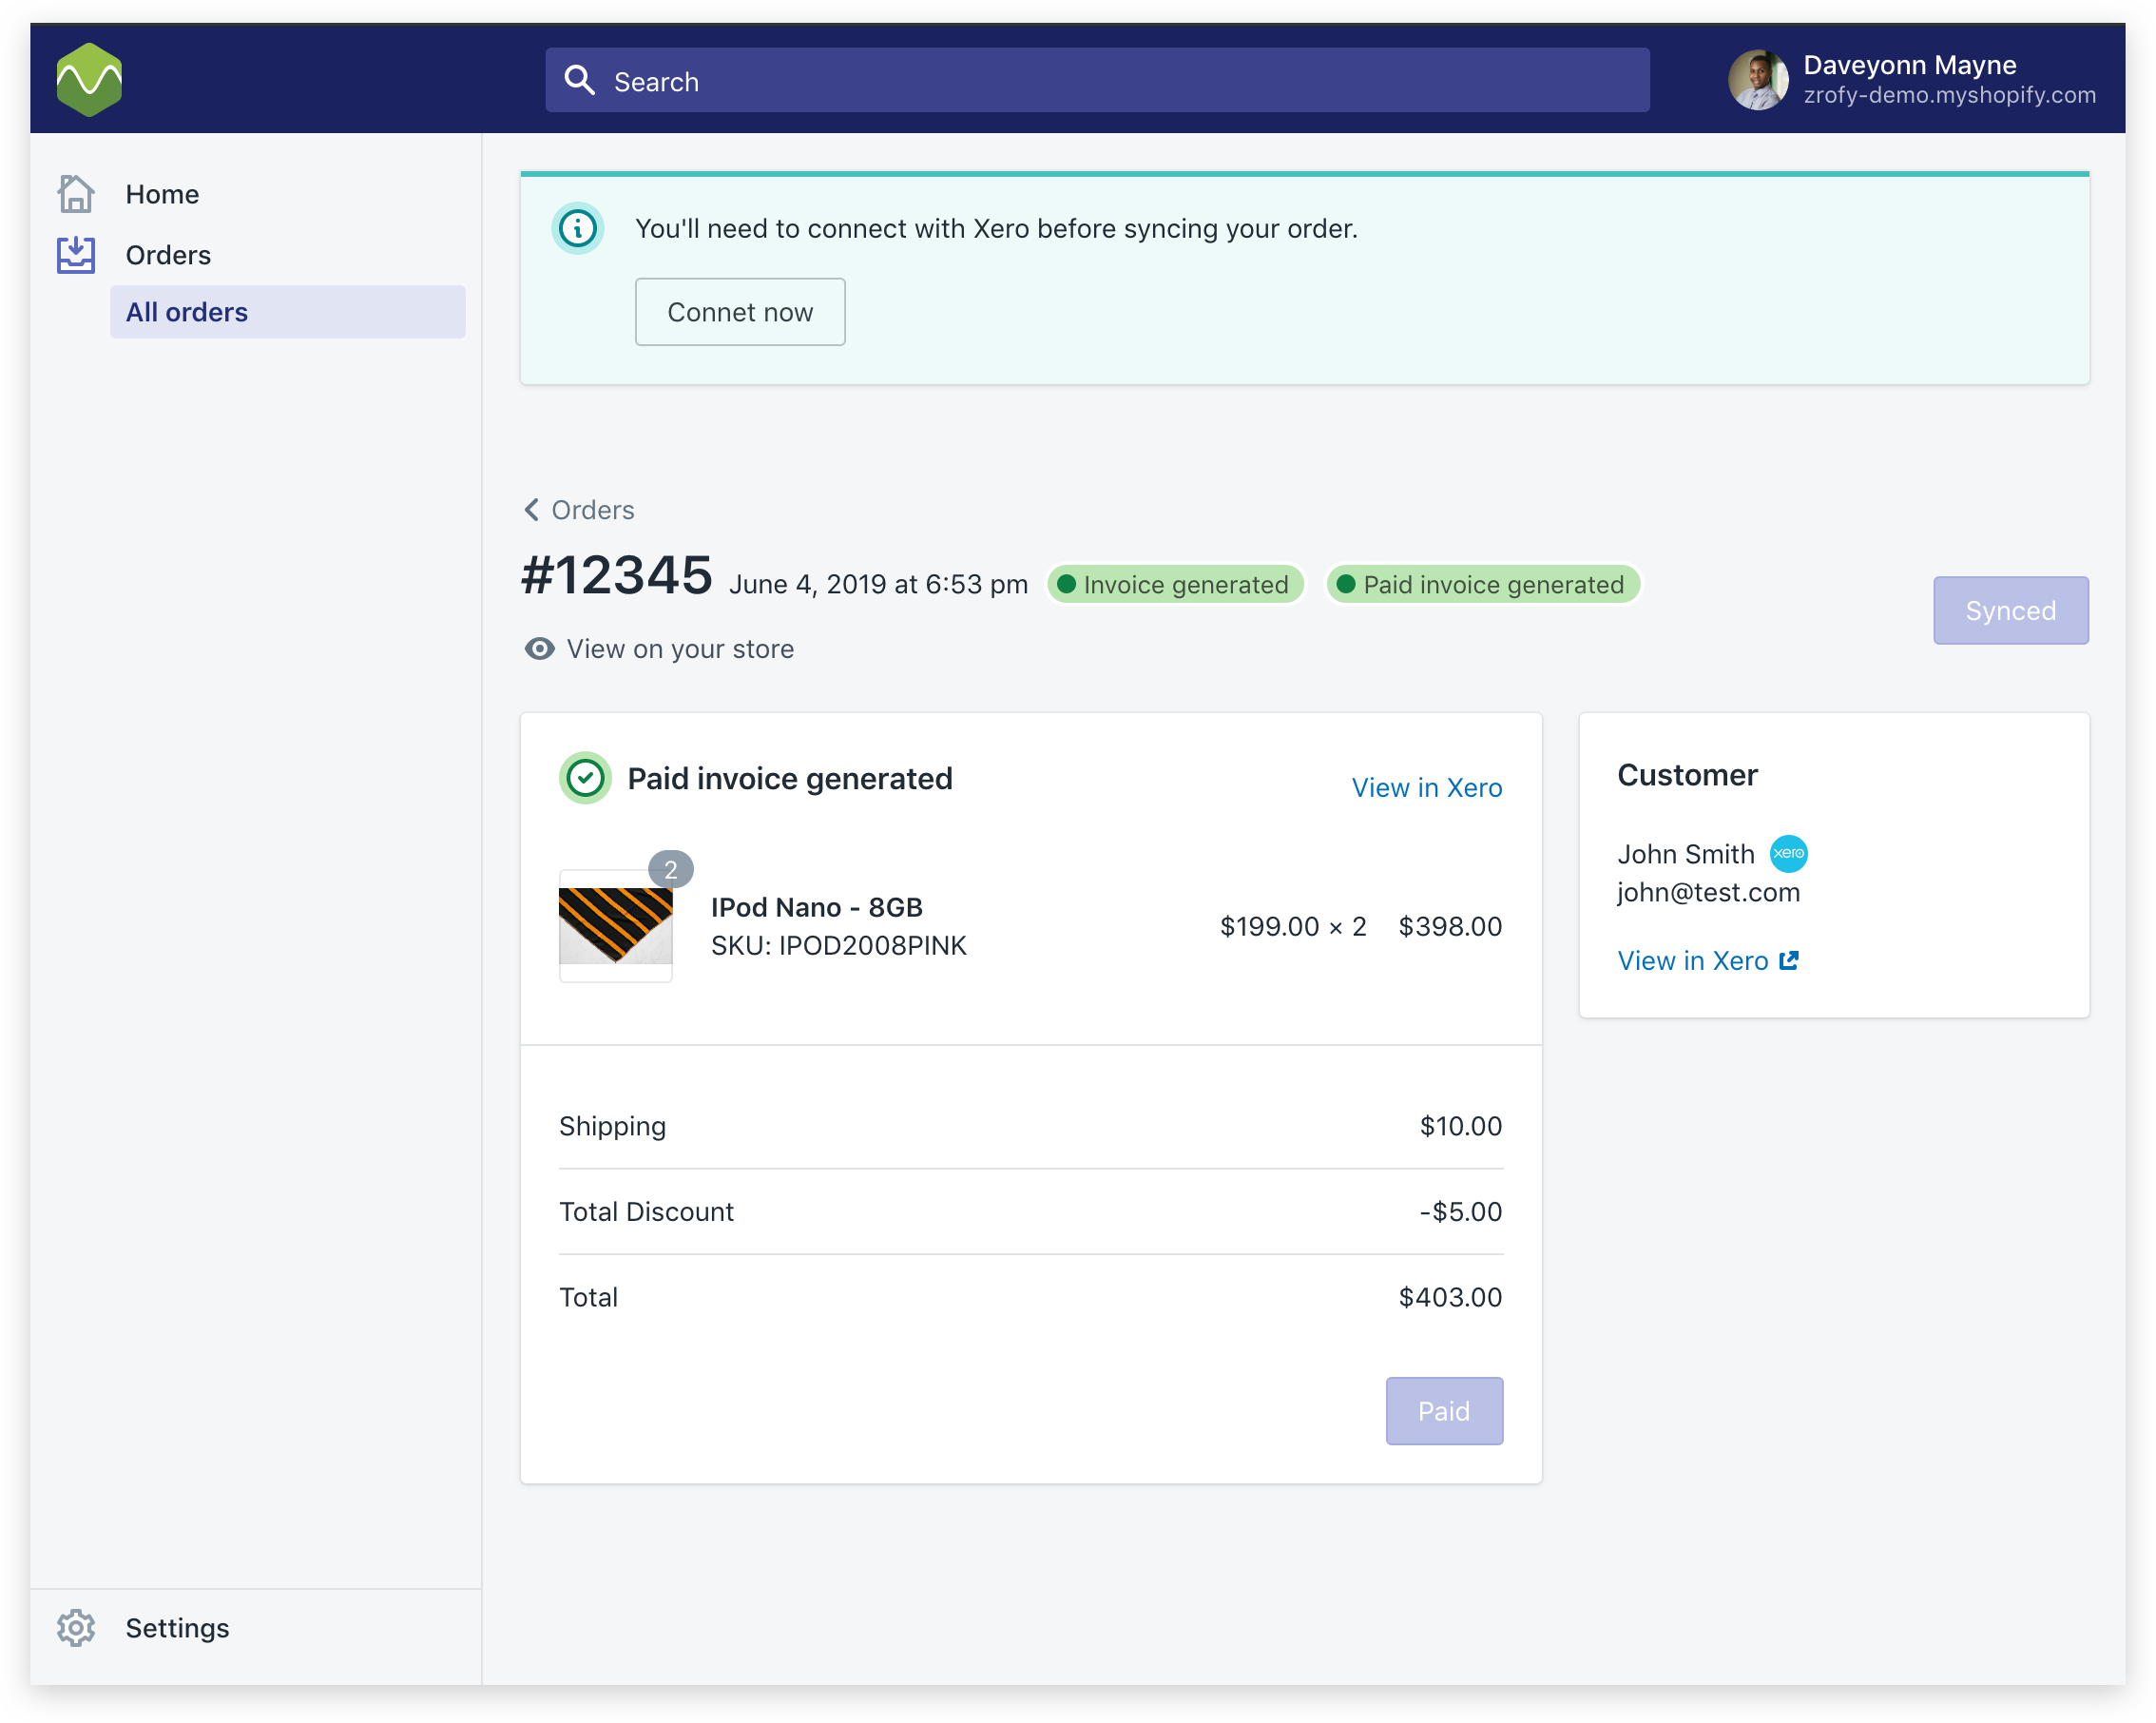The width and height of the screenshot is (2156, 1723).
Task: Click the green hexagon app logo
Action: (x=89, y=80)
